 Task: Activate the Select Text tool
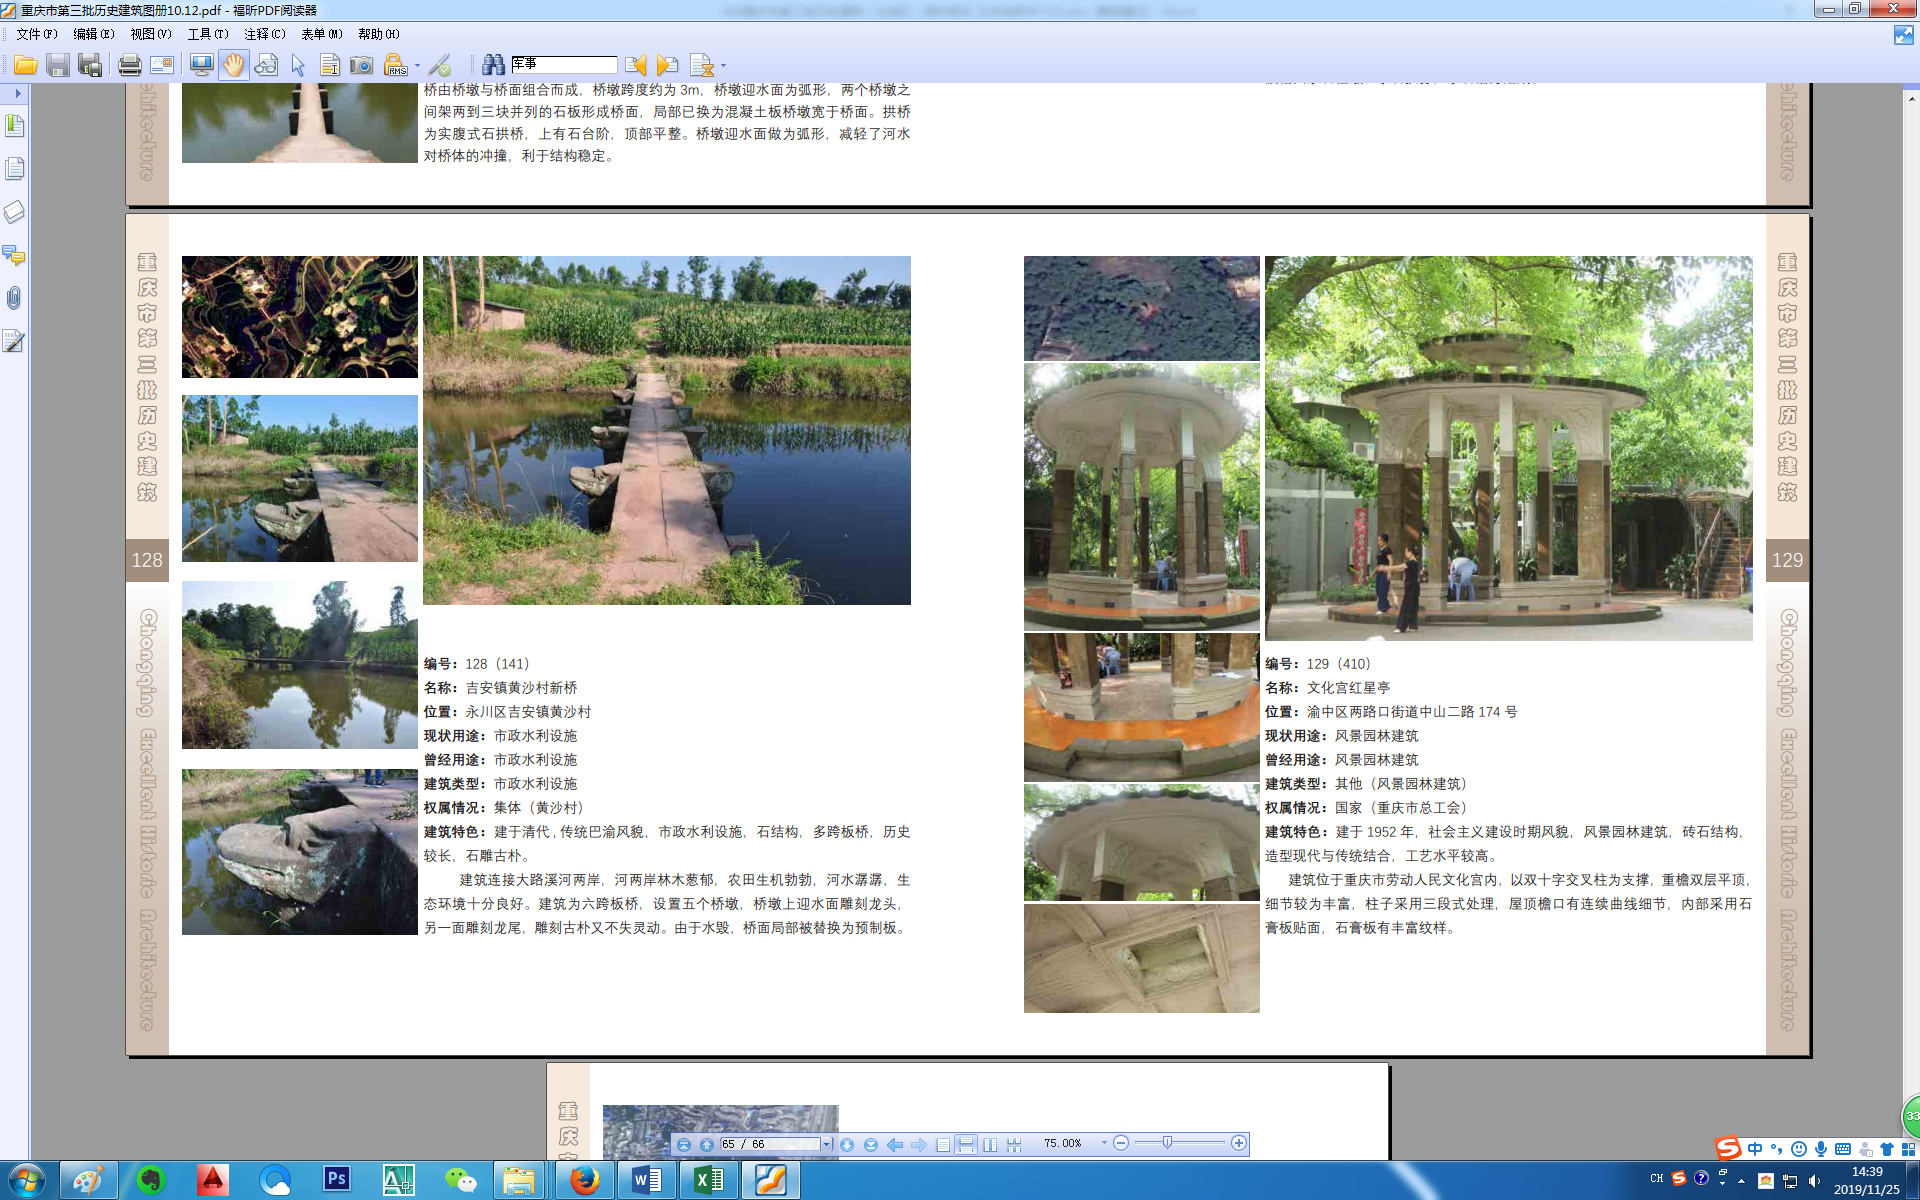pos(329,65)
